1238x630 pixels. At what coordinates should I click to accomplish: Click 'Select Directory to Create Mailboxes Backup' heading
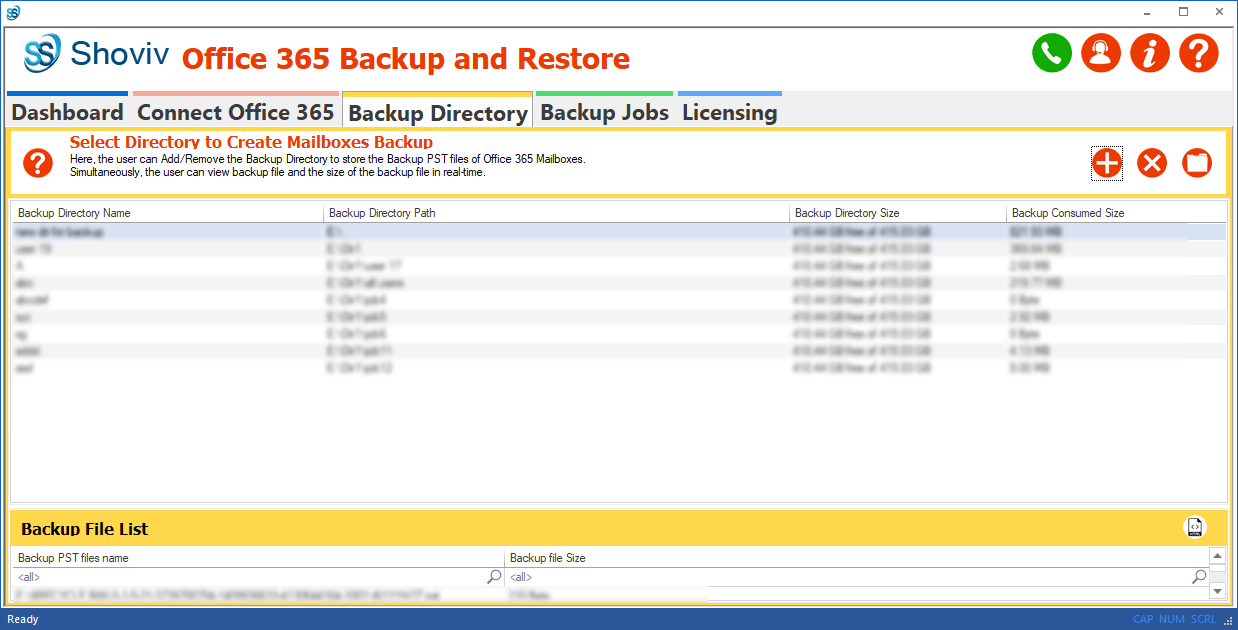[251, 142]
